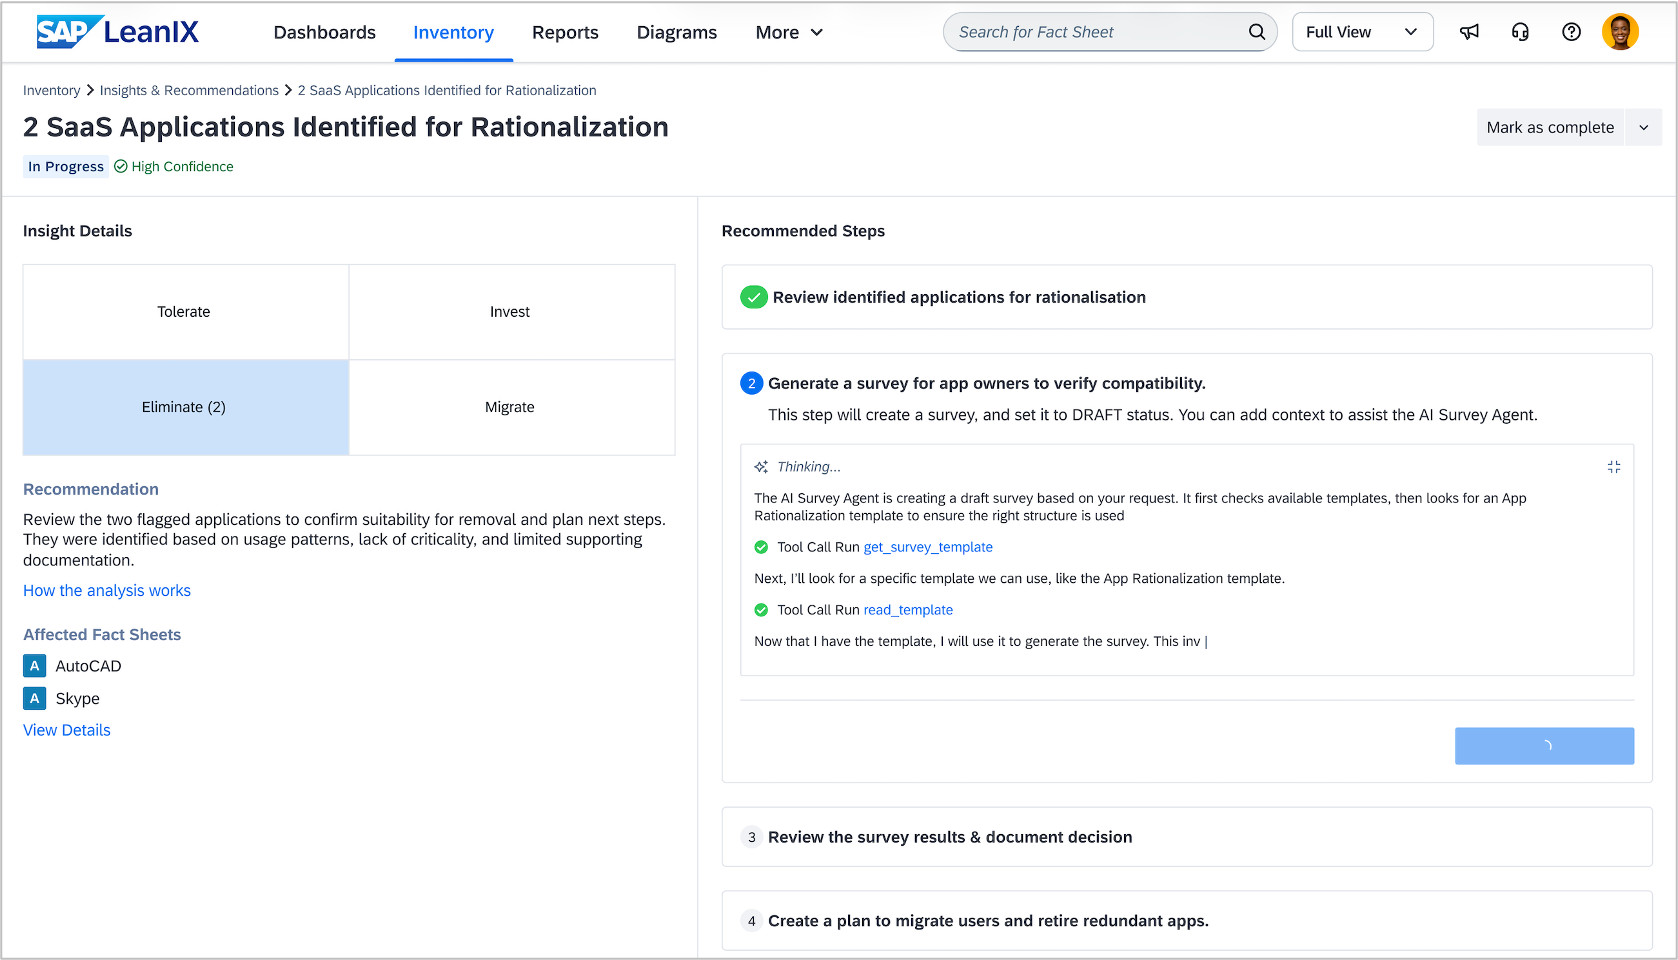
Task: Click the AutoCAD fact sheet icon
Action: click(x=35, y=666)
